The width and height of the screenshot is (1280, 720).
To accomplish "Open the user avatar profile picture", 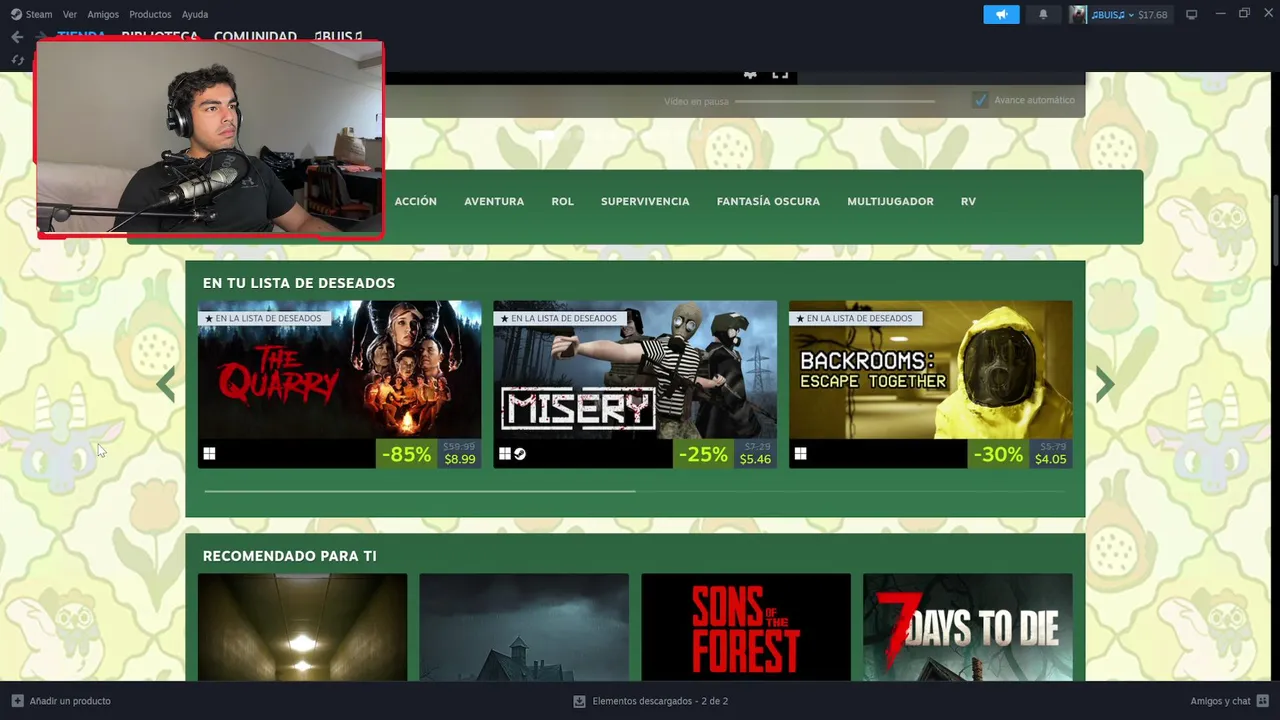I will (1077, 14).
